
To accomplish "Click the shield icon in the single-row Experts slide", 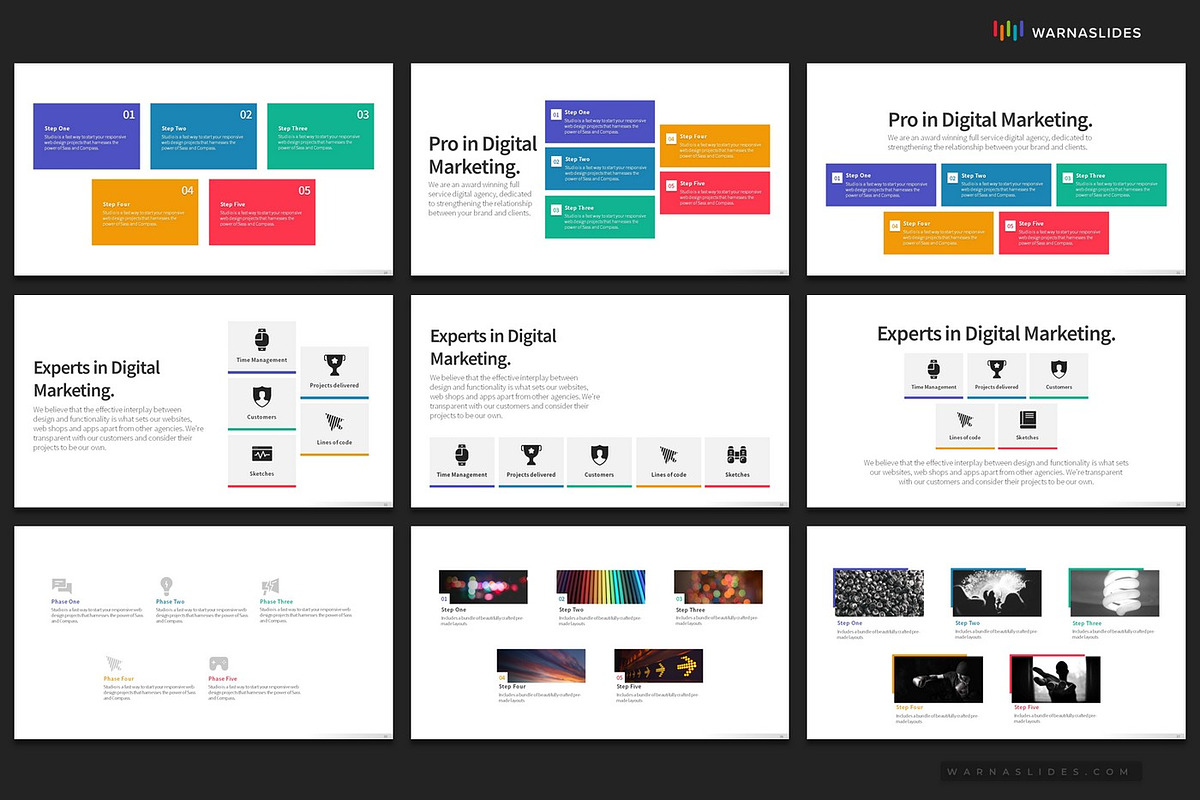I will (x=599, y=454).
